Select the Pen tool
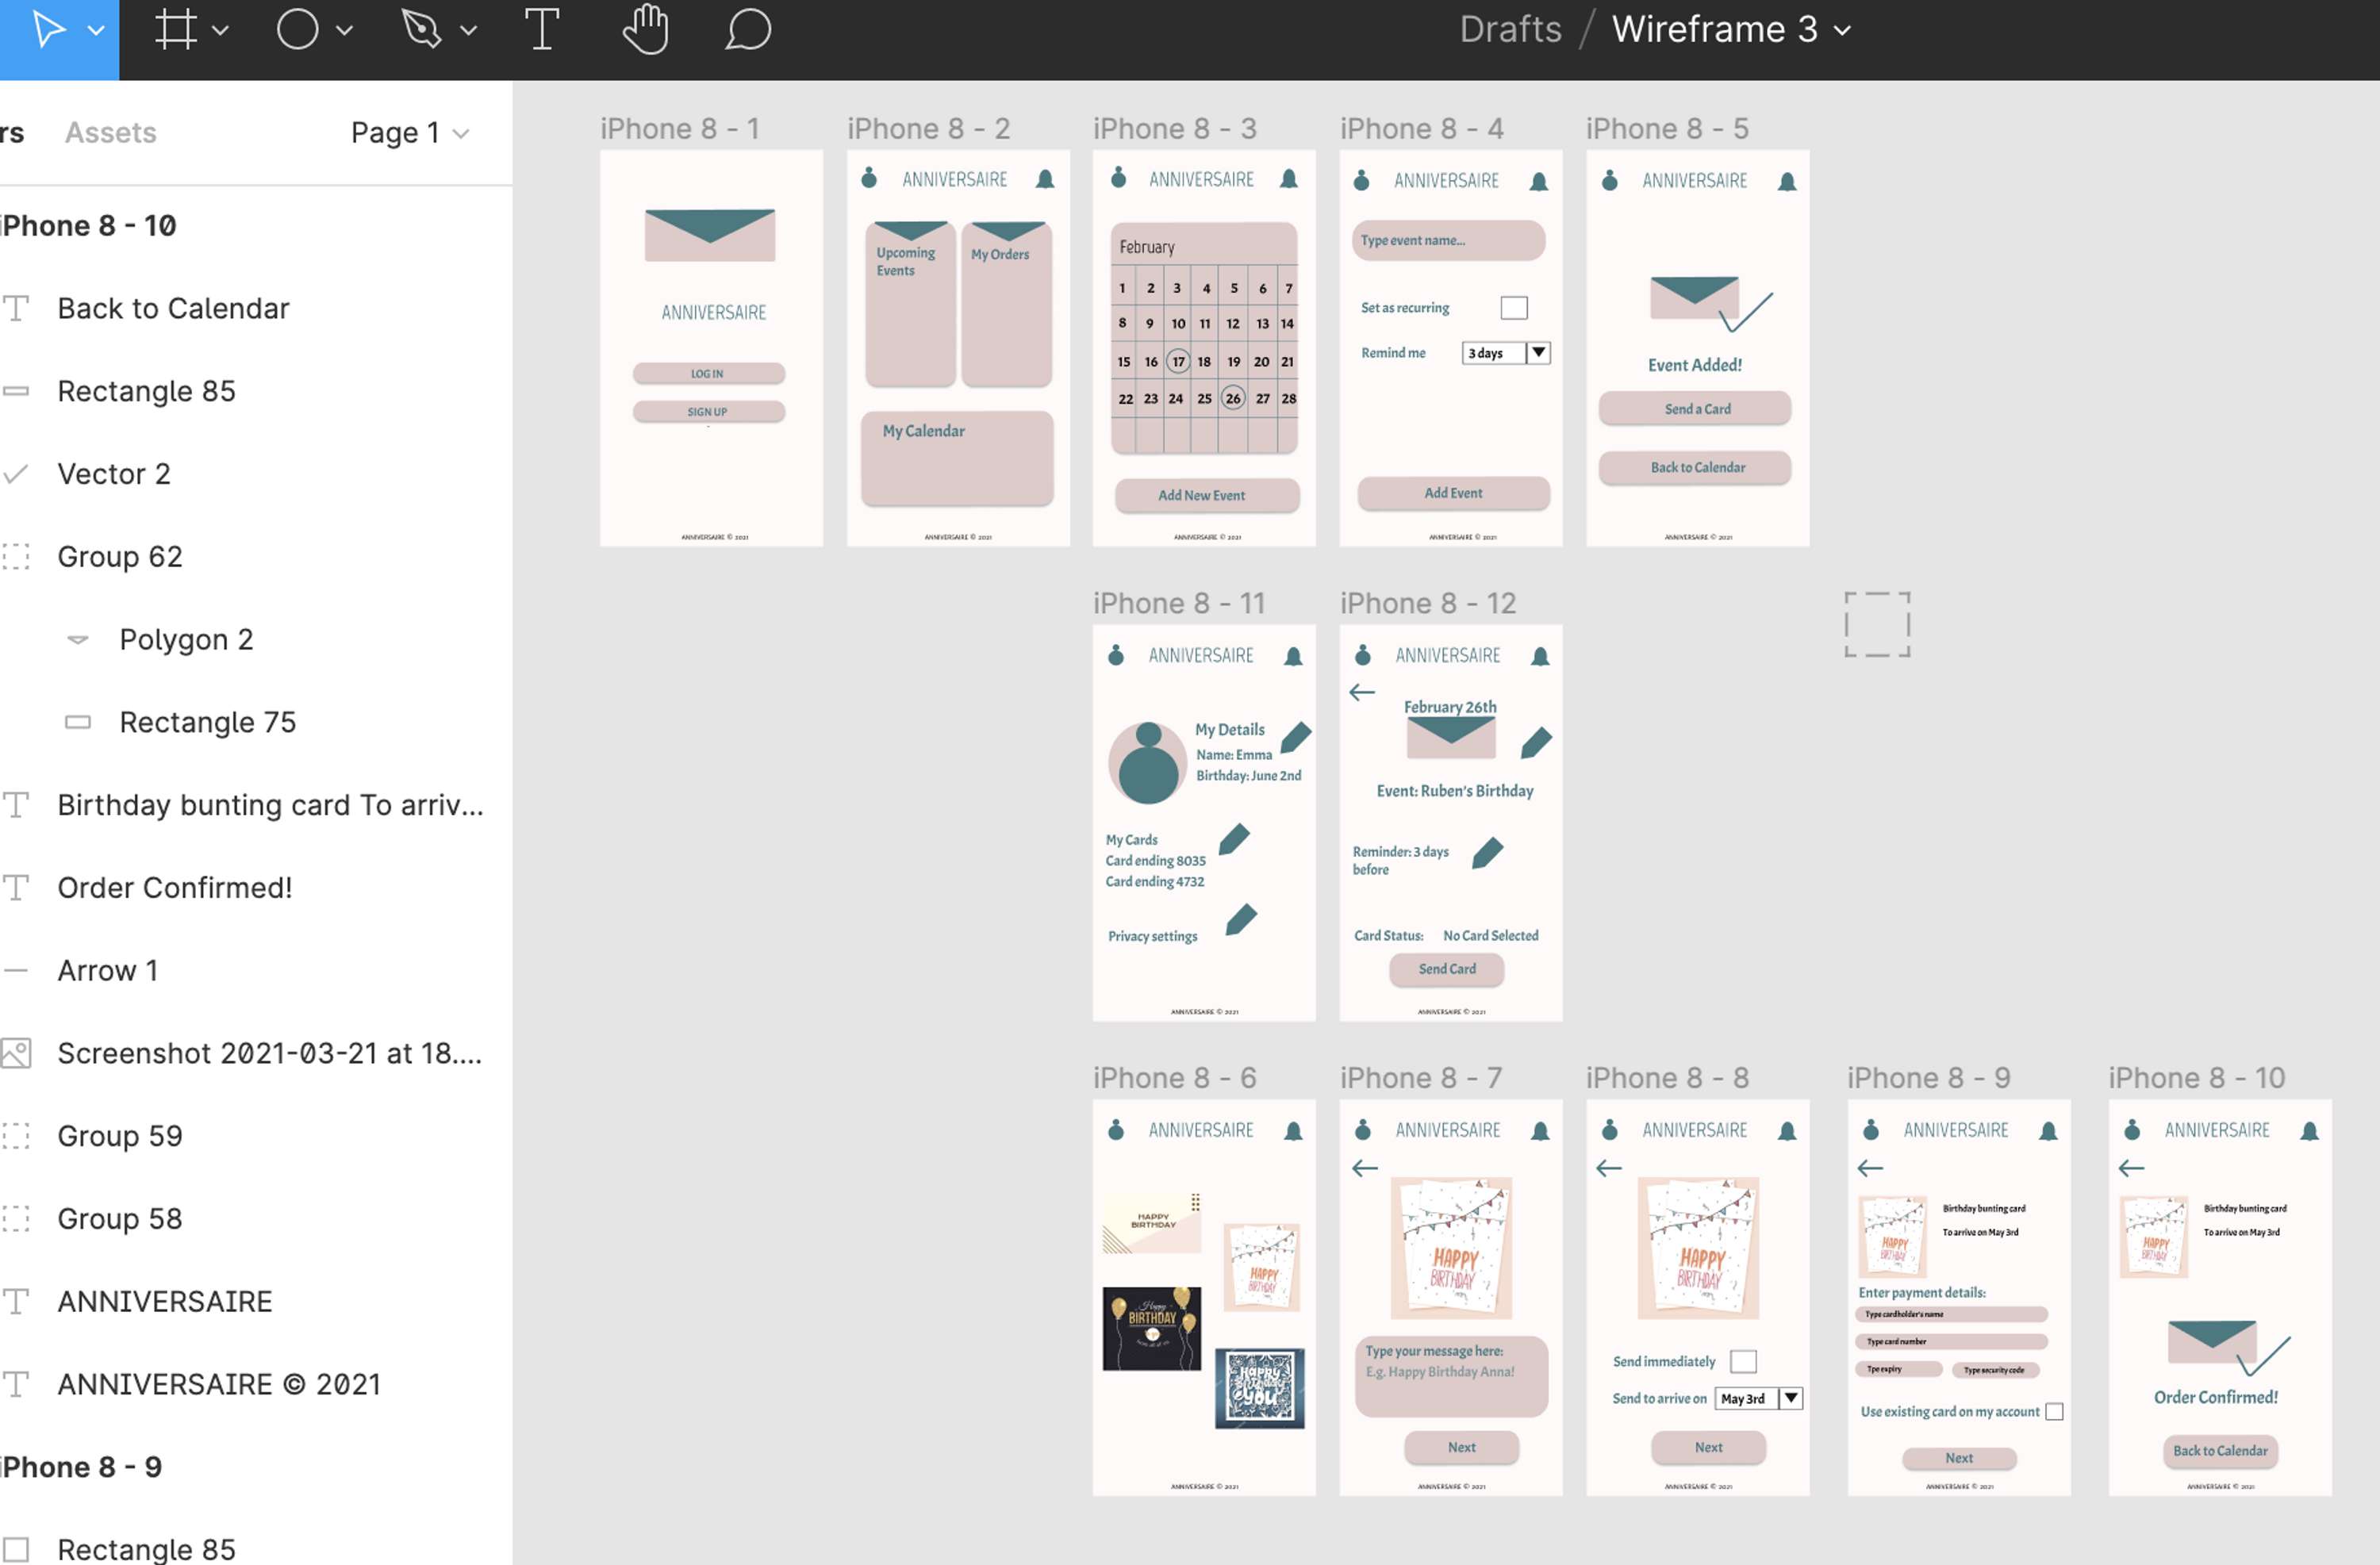The height and width of the screenshot is (1565, 2380). pyautogui.click(x=421, y=30)
